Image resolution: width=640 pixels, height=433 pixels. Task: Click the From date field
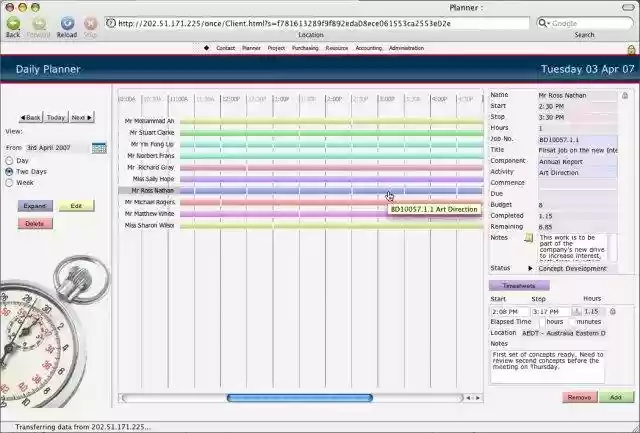coord(56,148)
